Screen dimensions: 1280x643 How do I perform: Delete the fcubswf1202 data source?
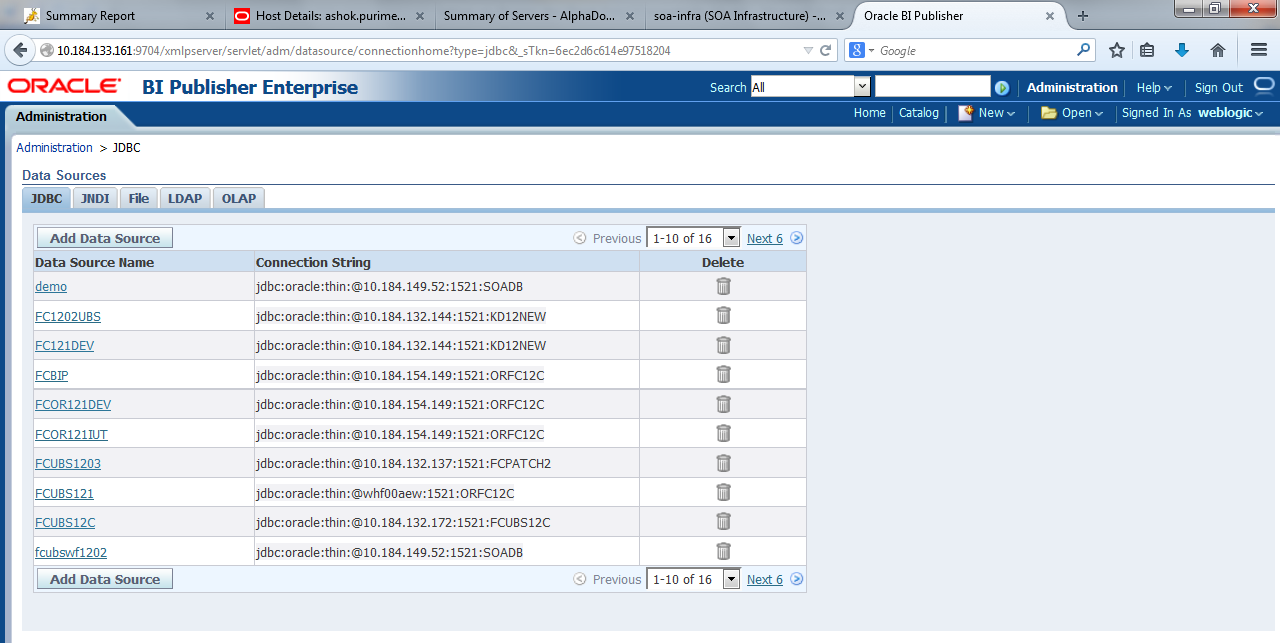point(723,551)
